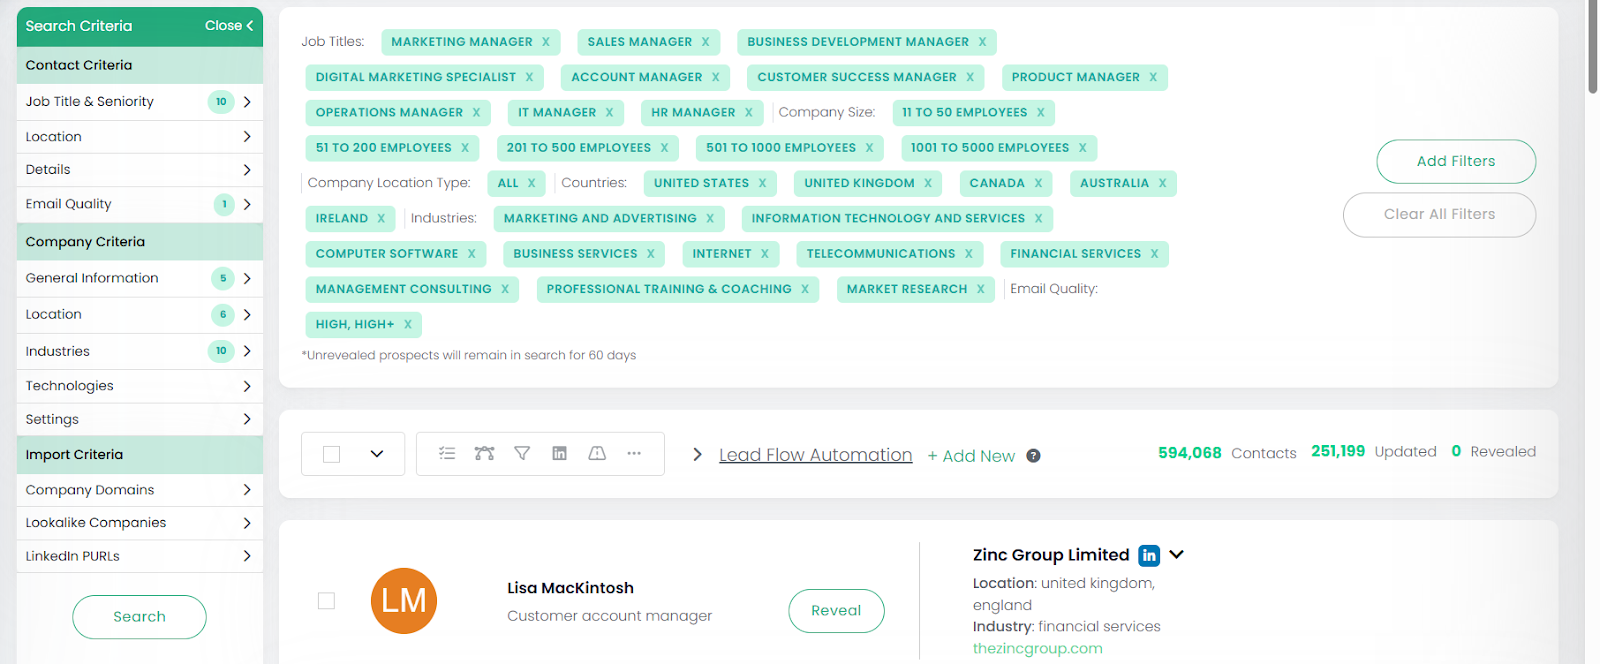Remove the UNITED STATES country filter
The image size is (1600, 664).
point(762,183)
